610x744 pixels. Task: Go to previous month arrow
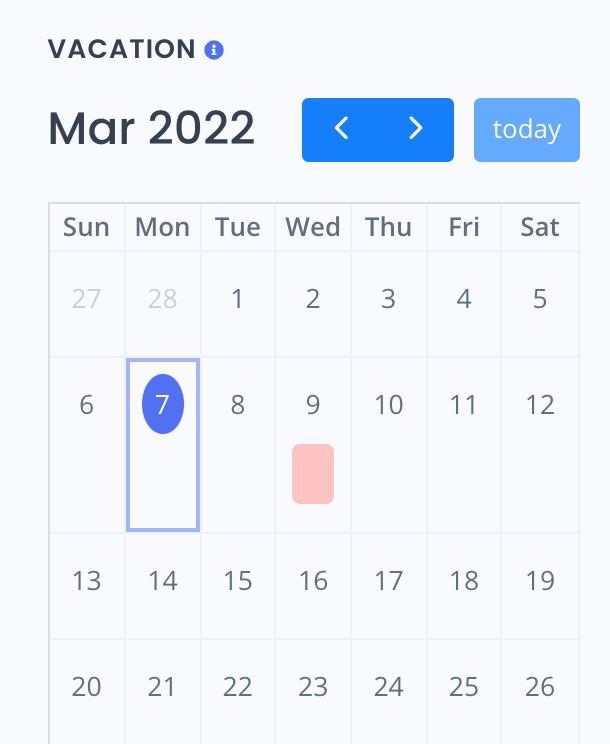coord(341,130)
